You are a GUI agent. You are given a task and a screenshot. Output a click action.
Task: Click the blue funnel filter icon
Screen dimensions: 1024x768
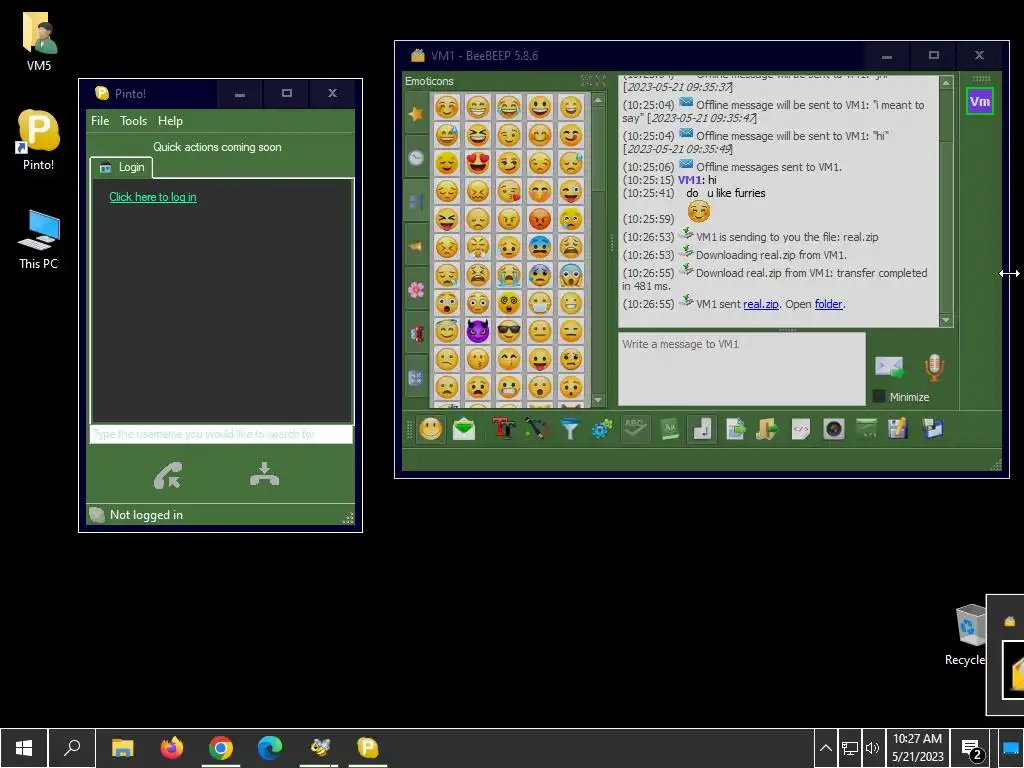pyautogui.click(x=569, y=429)
